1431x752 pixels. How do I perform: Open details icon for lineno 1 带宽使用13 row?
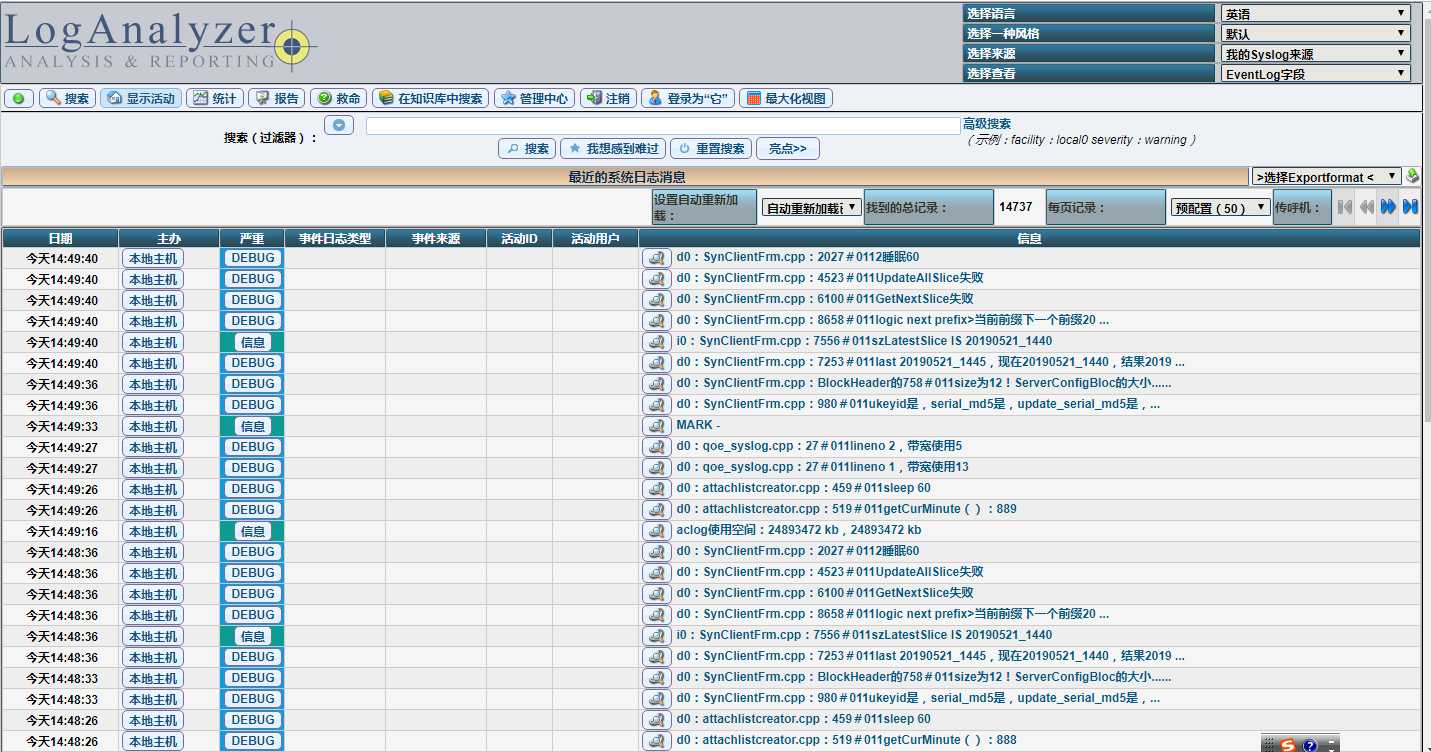click(656, 468)
